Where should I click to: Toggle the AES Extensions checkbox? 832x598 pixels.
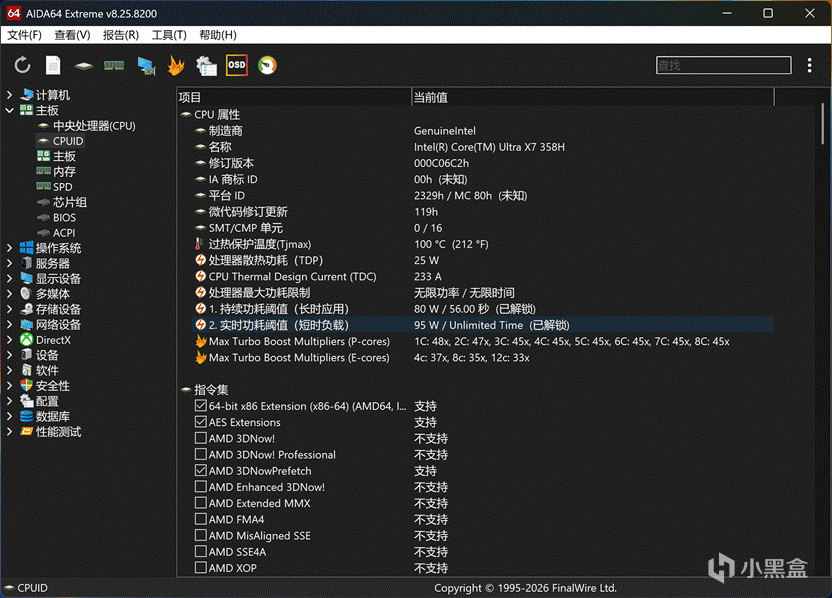point(201,422)
